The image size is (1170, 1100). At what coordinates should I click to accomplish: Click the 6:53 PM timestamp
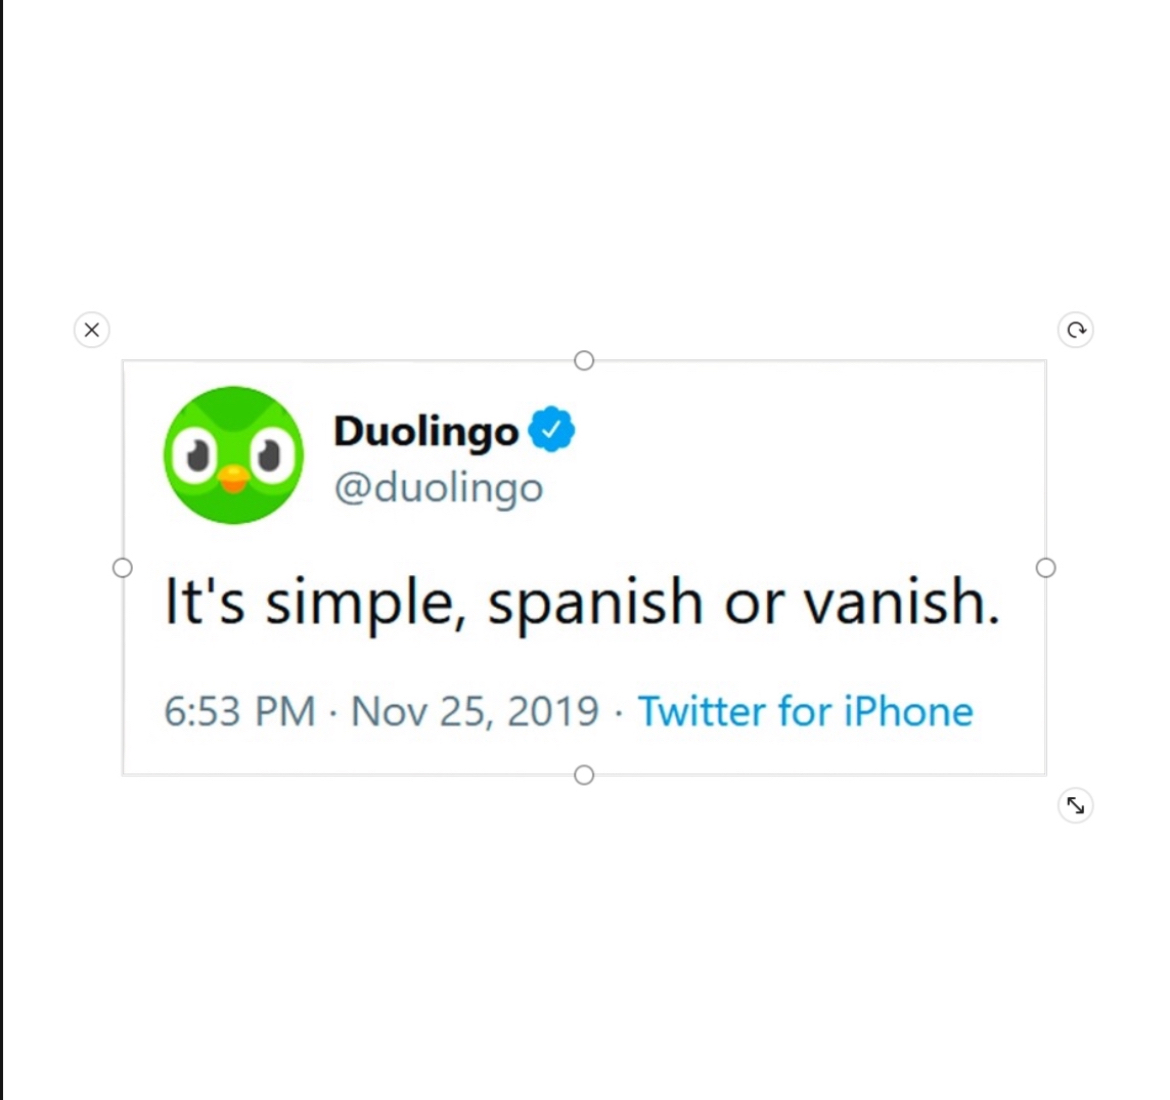[239, 712]
